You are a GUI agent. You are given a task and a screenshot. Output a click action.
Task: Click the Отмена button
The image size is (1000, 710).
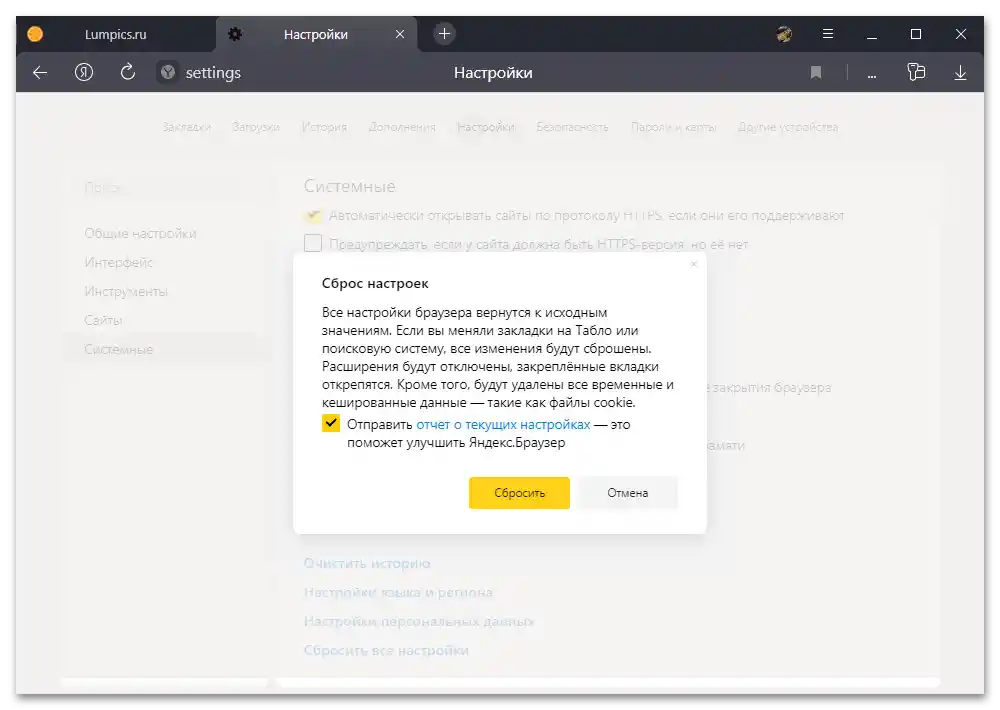(x=628, y=492)
